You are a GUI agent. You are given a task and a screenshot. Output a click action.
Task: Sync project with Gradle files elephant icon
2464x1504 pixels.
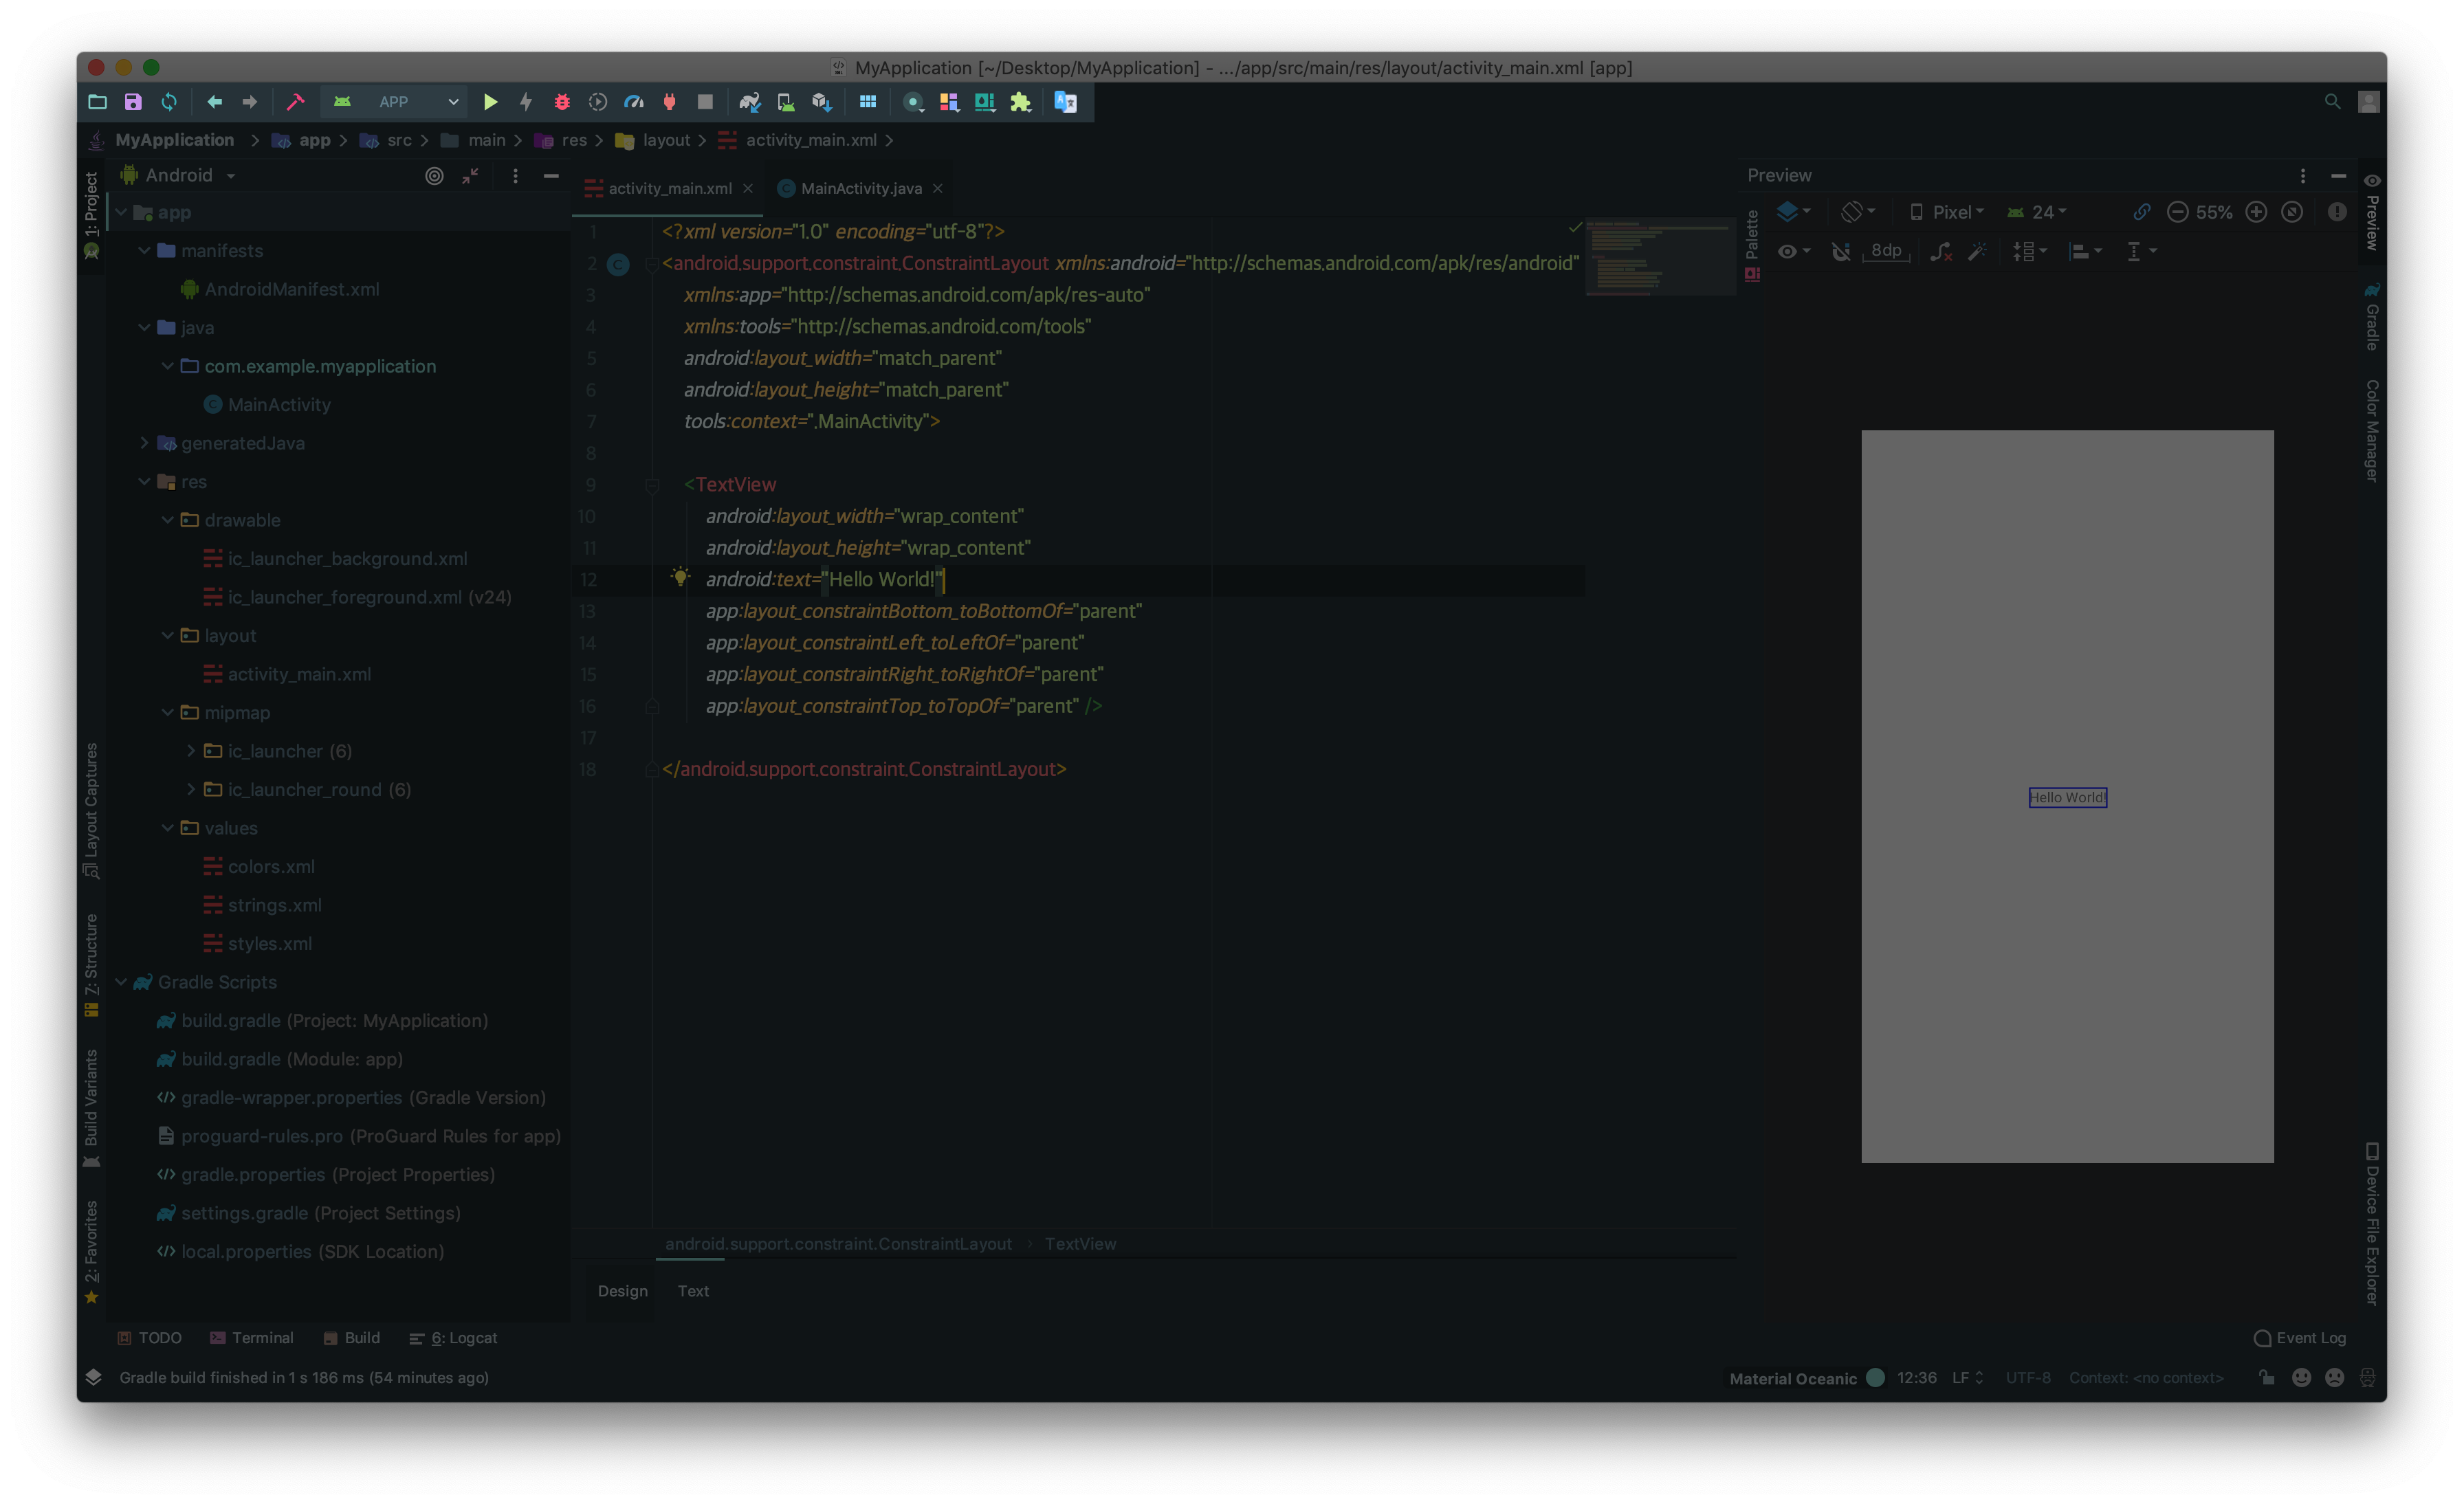749,102
